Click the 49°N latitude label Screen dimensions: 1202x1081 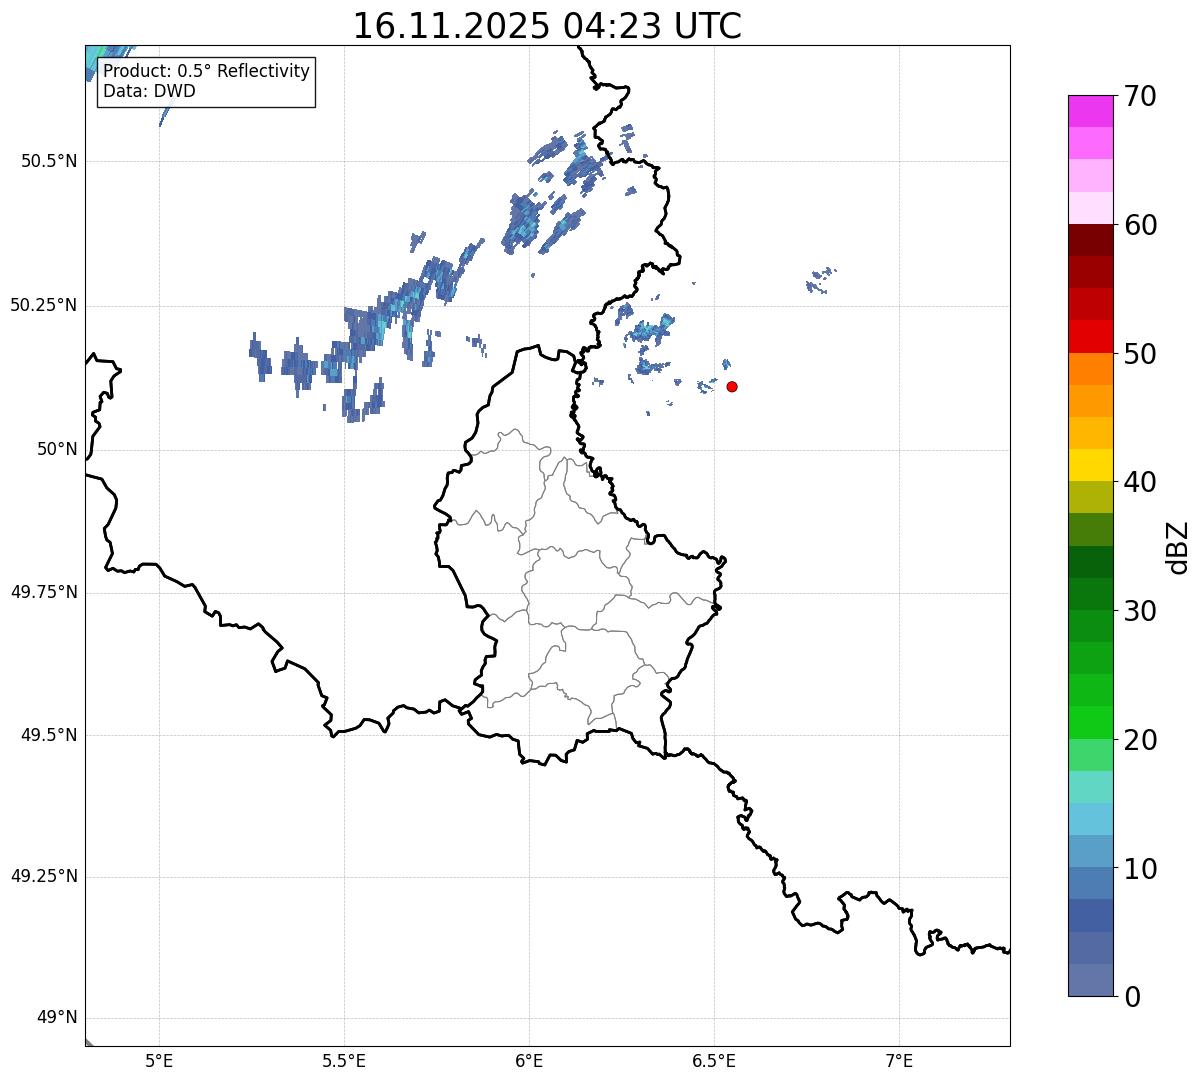(57, 1018)
